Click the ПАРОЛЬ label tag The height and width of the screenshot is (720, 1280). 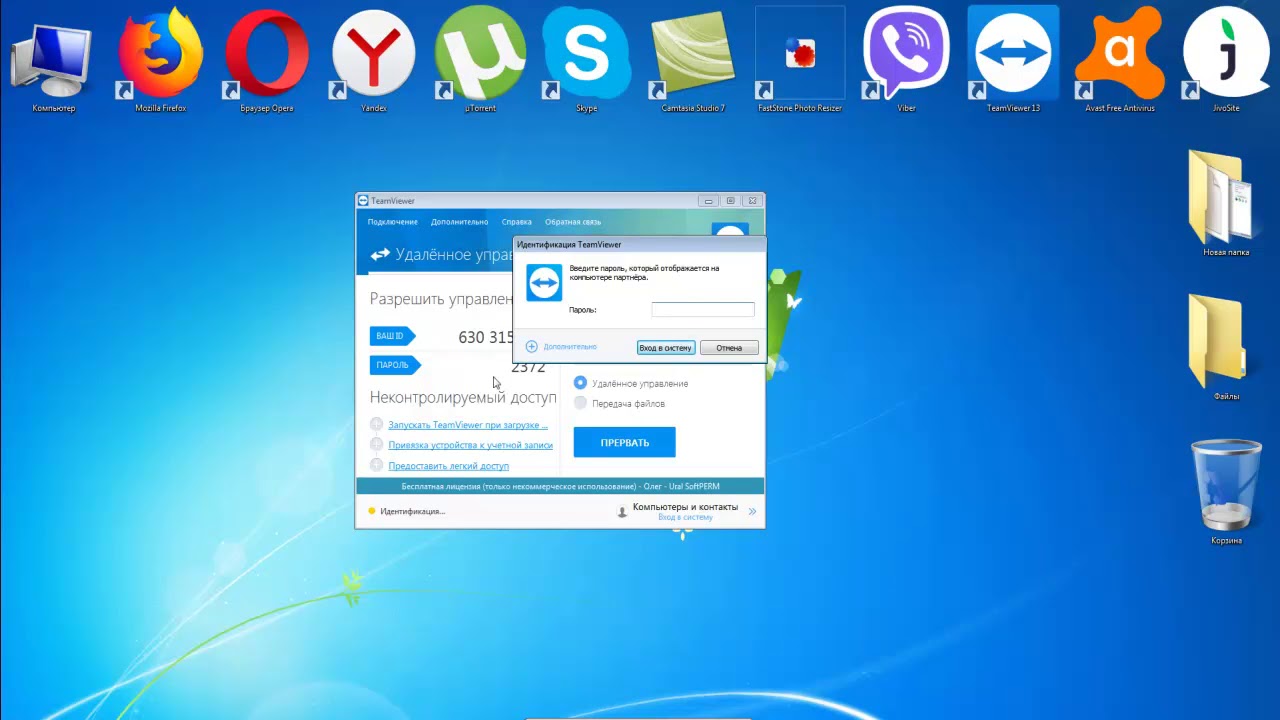click(x=394, y=365)
